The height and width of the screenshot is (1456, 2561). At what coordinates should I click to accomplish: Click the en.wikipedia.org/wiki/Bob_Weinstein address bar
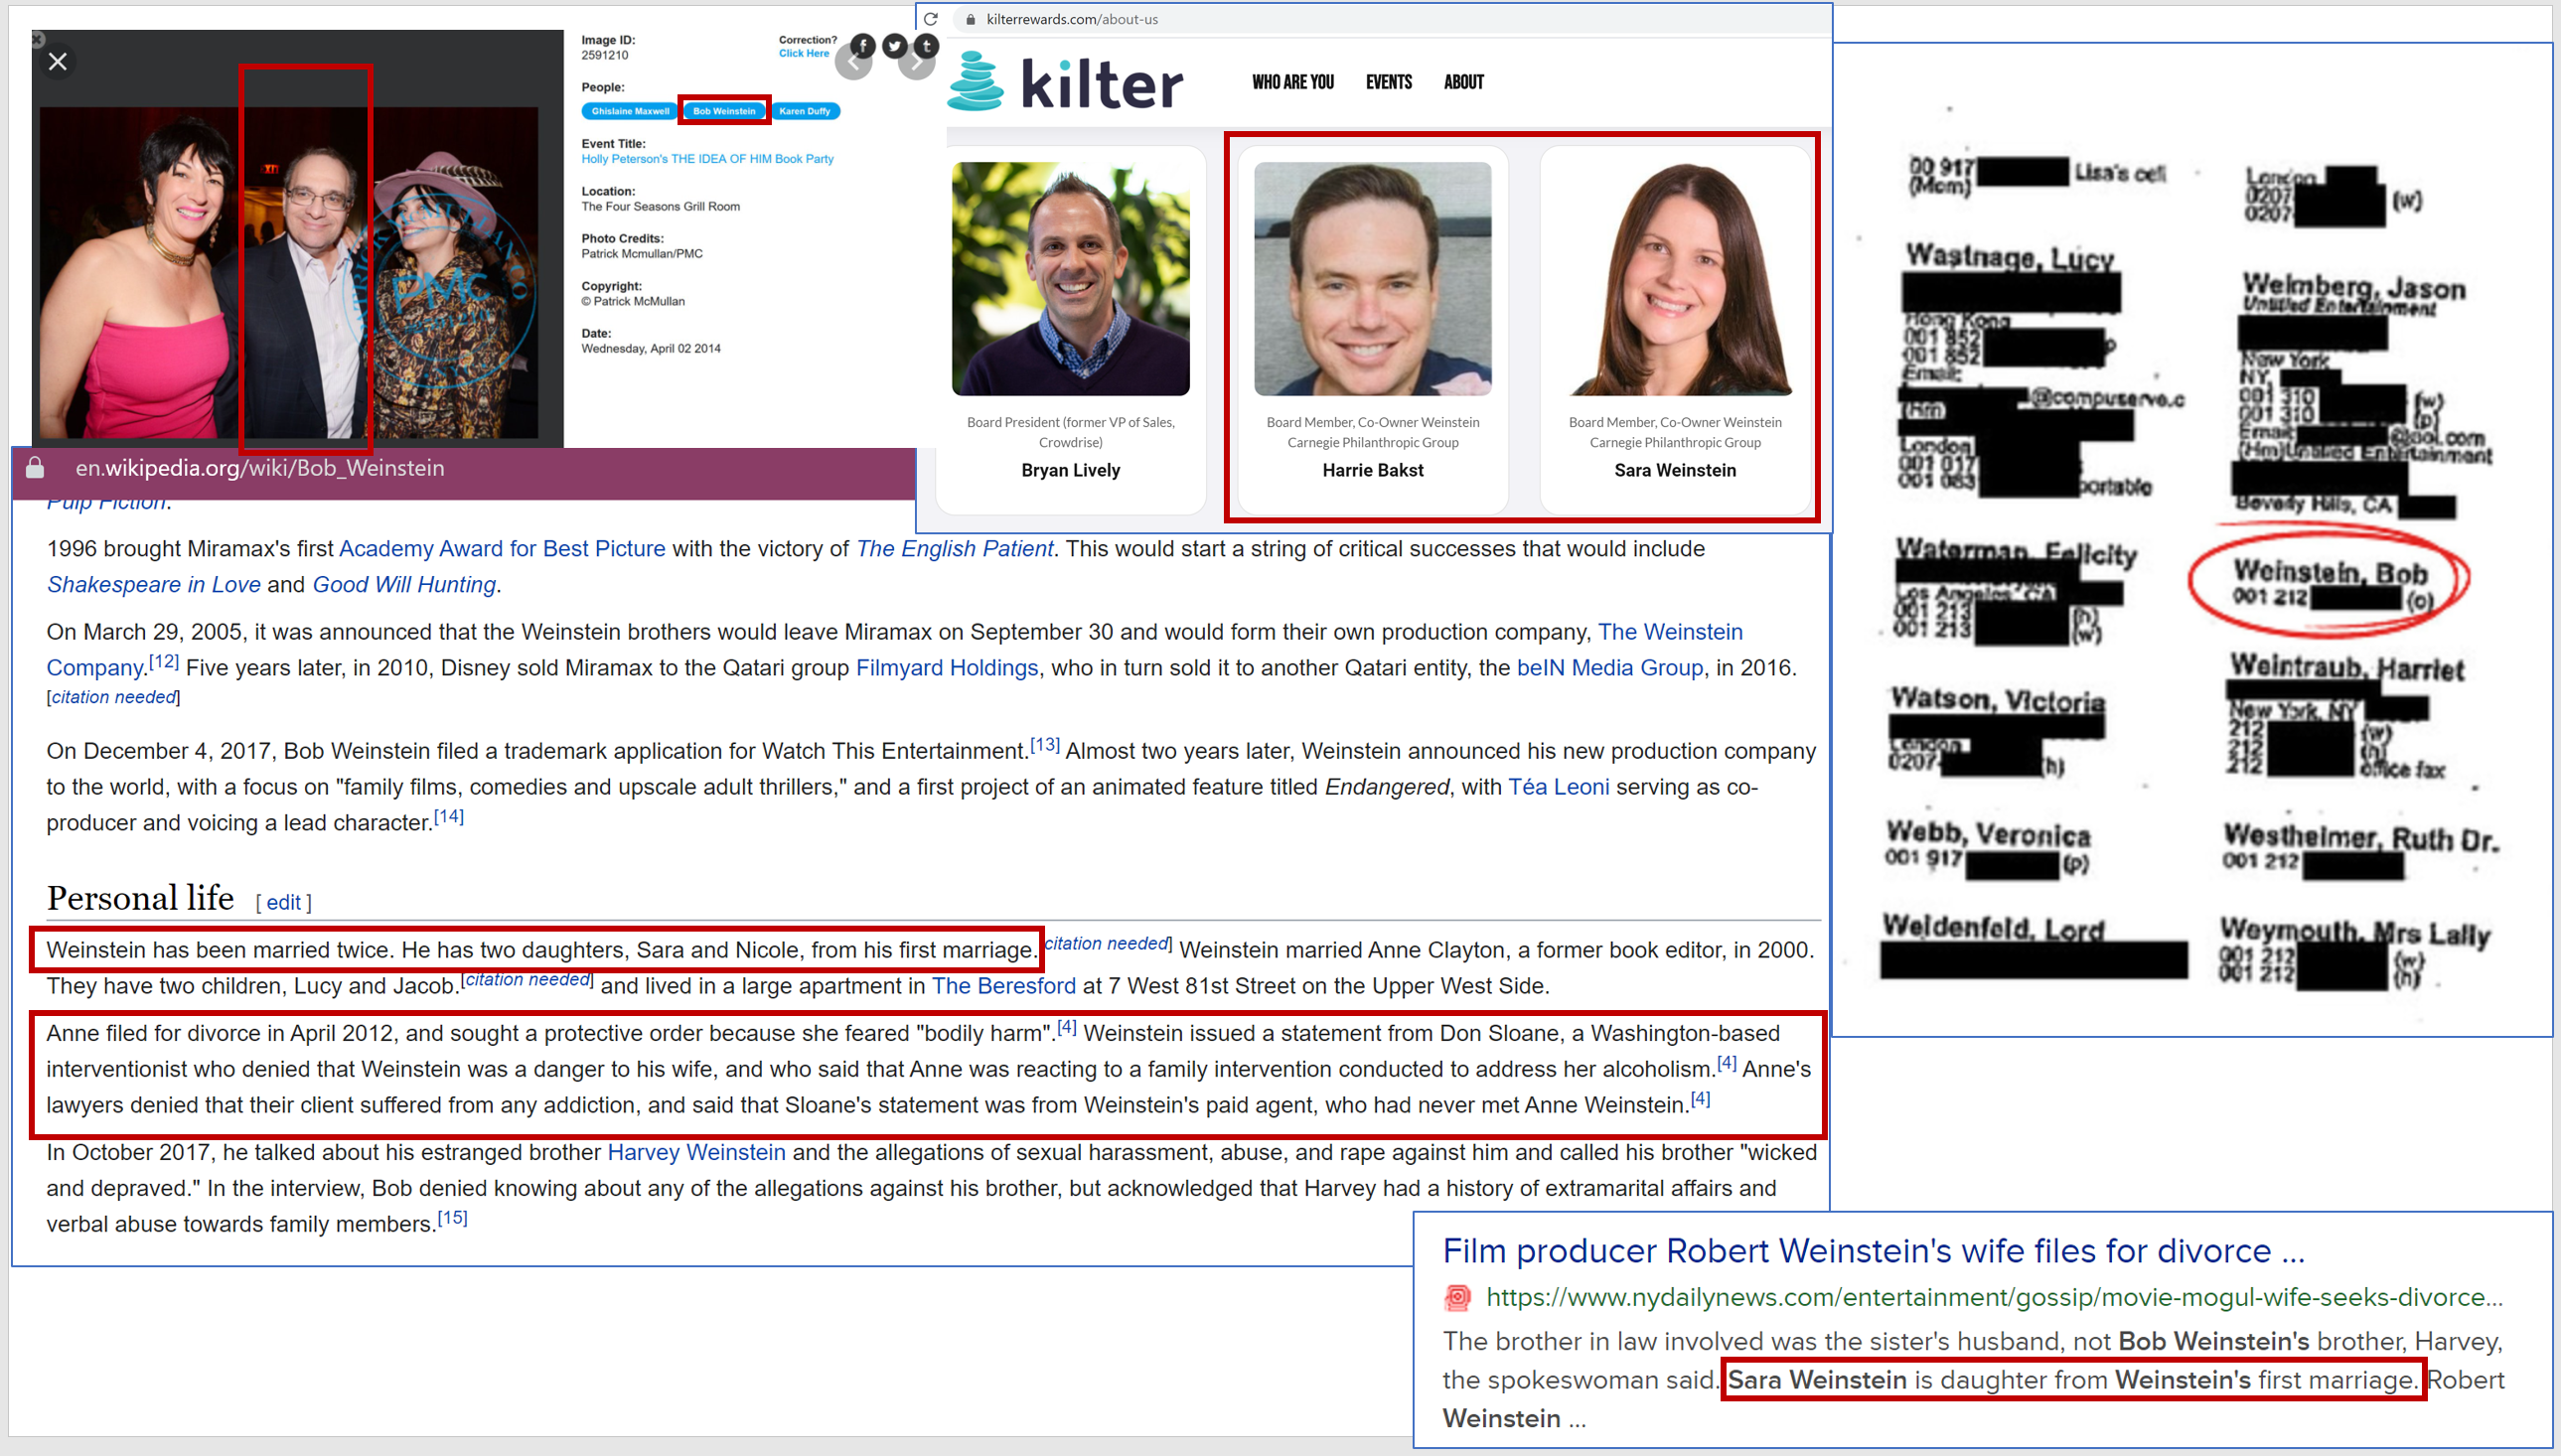(x=260, y=468)
